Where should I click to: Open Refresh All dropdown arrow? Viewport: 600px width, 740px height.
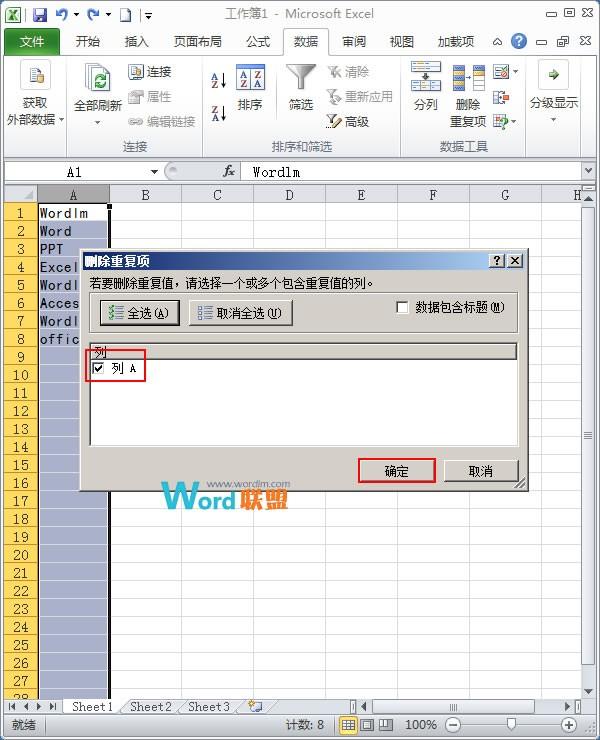(97, 123)
